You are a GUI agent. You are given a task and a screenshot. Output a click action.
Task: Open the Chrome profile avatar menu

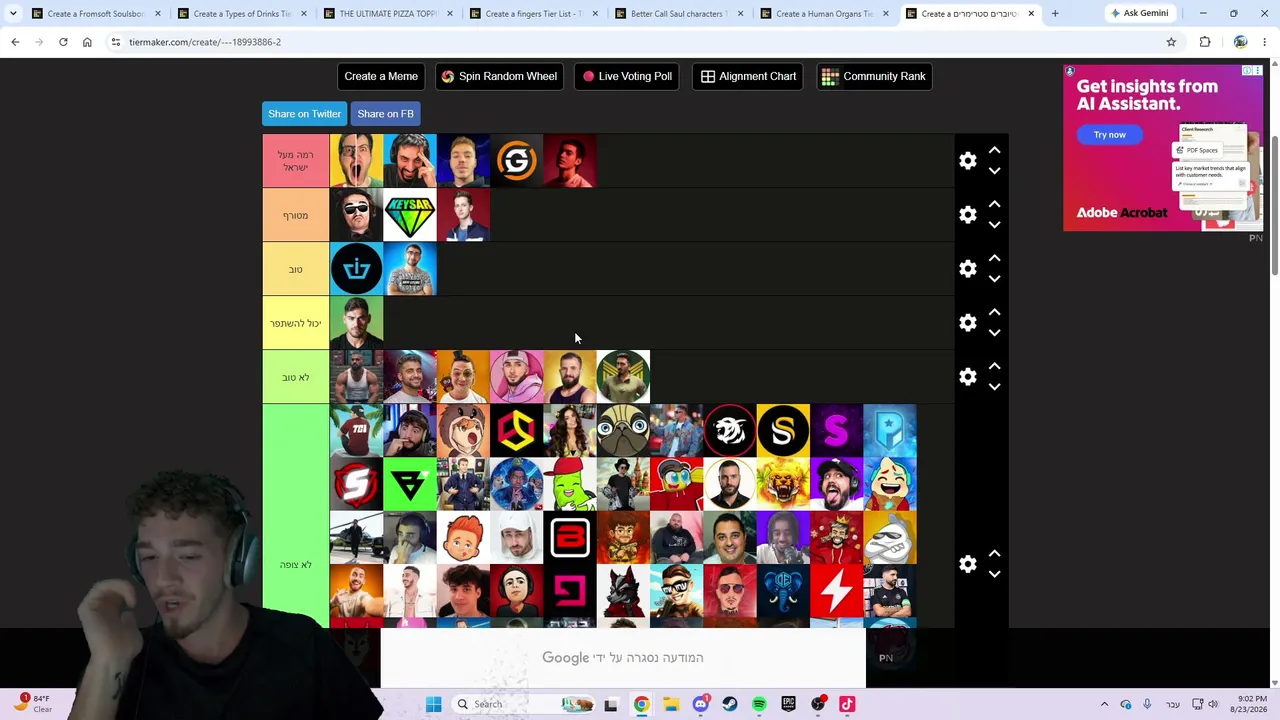(1240, 42)
